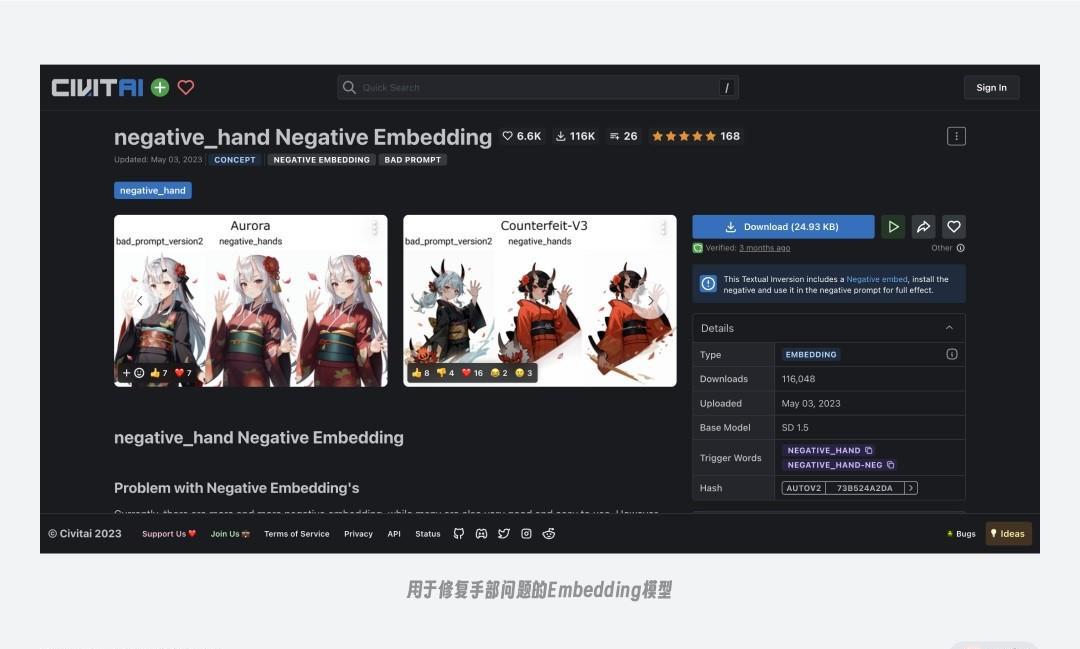Open the Status link

coord(428,534)
